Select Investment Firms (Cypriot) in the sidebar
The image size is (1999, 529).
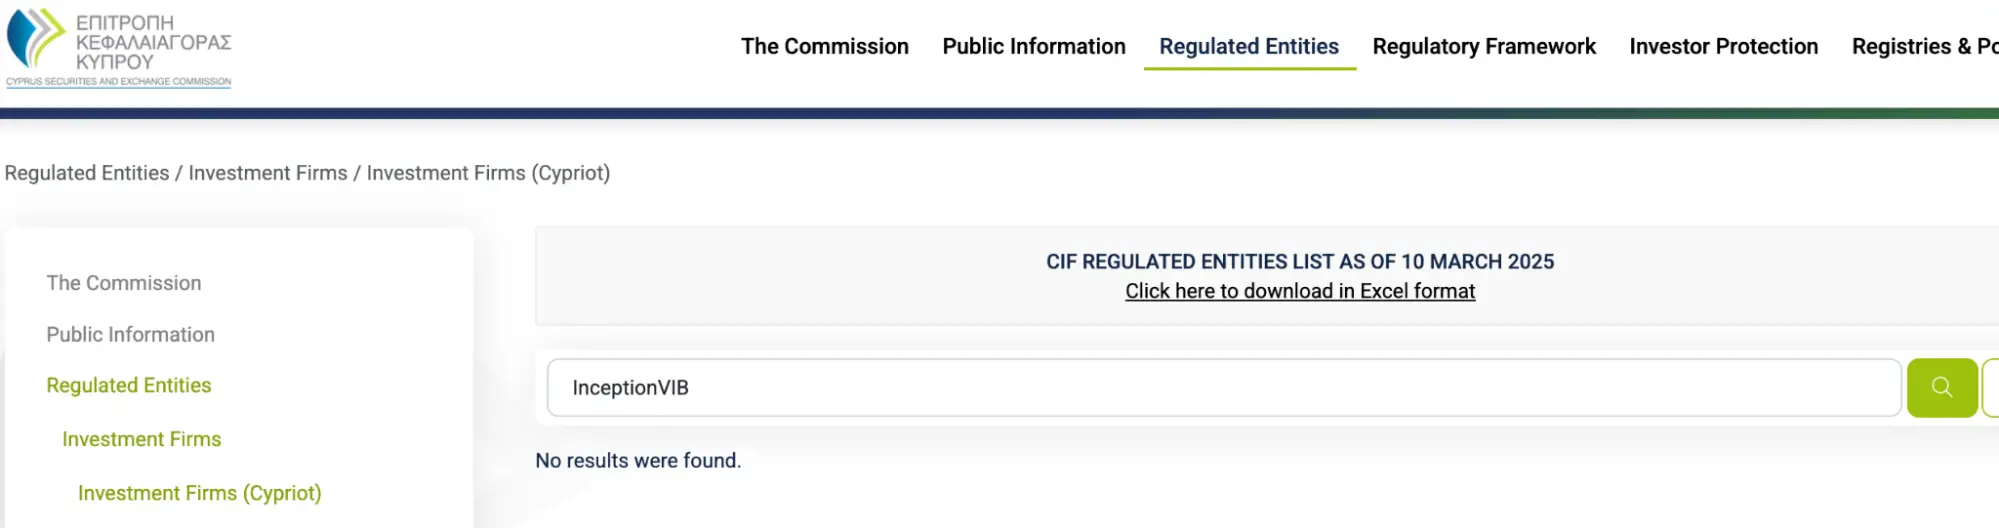pos(200,493)
